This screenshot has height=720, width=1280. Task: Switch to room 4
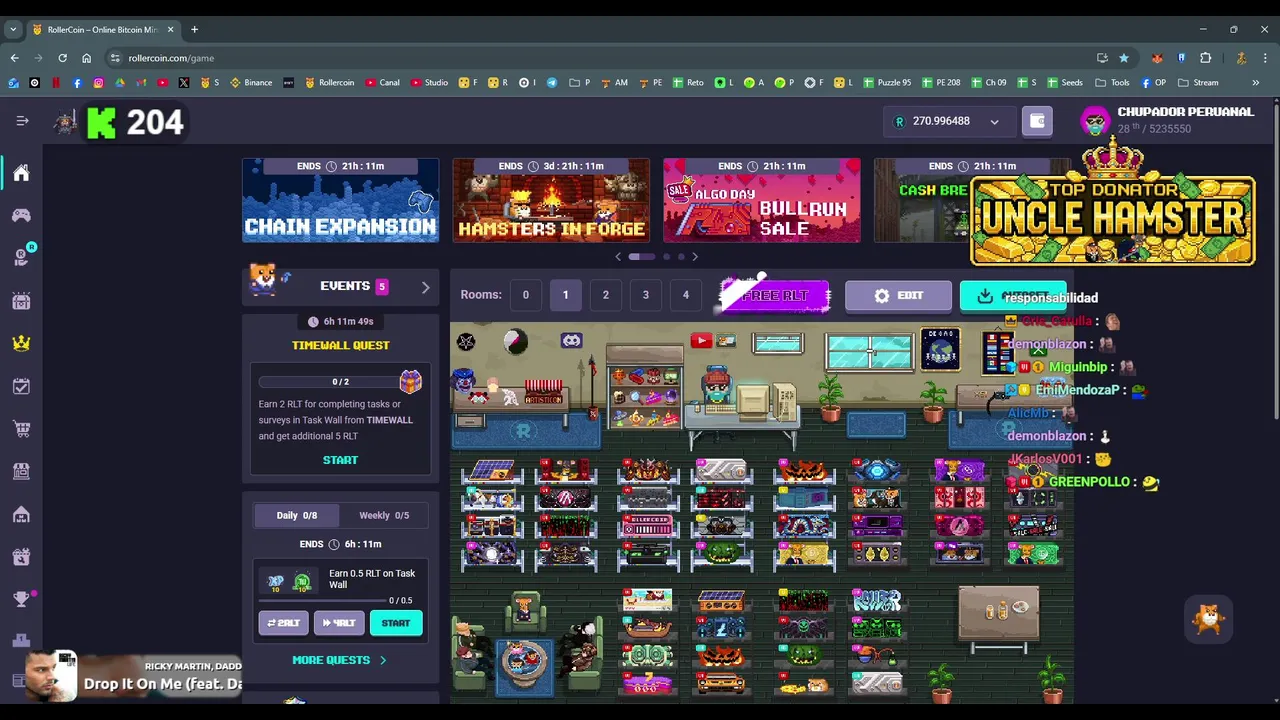pyautogui.click(x=685, y=295)
